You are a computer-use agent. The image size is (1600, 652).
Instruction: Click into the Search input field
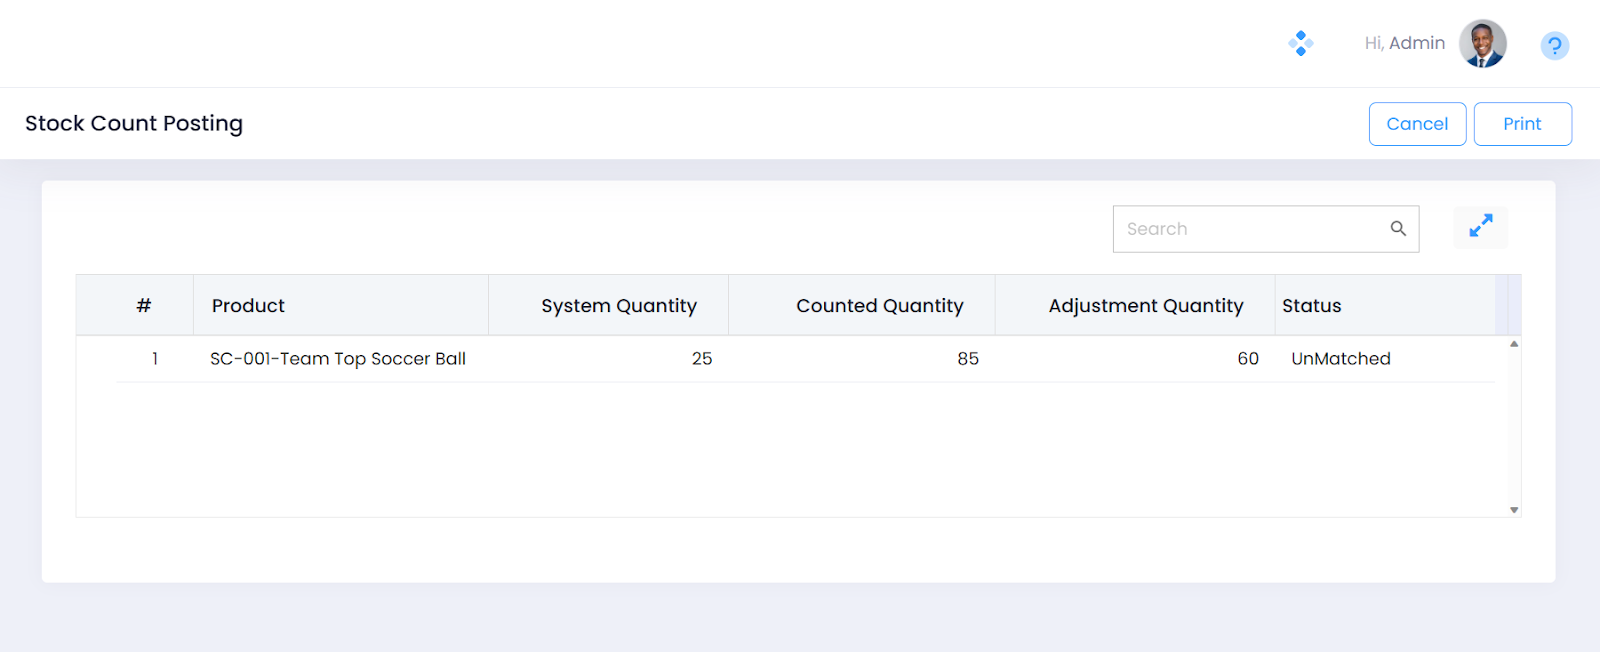1250,229
